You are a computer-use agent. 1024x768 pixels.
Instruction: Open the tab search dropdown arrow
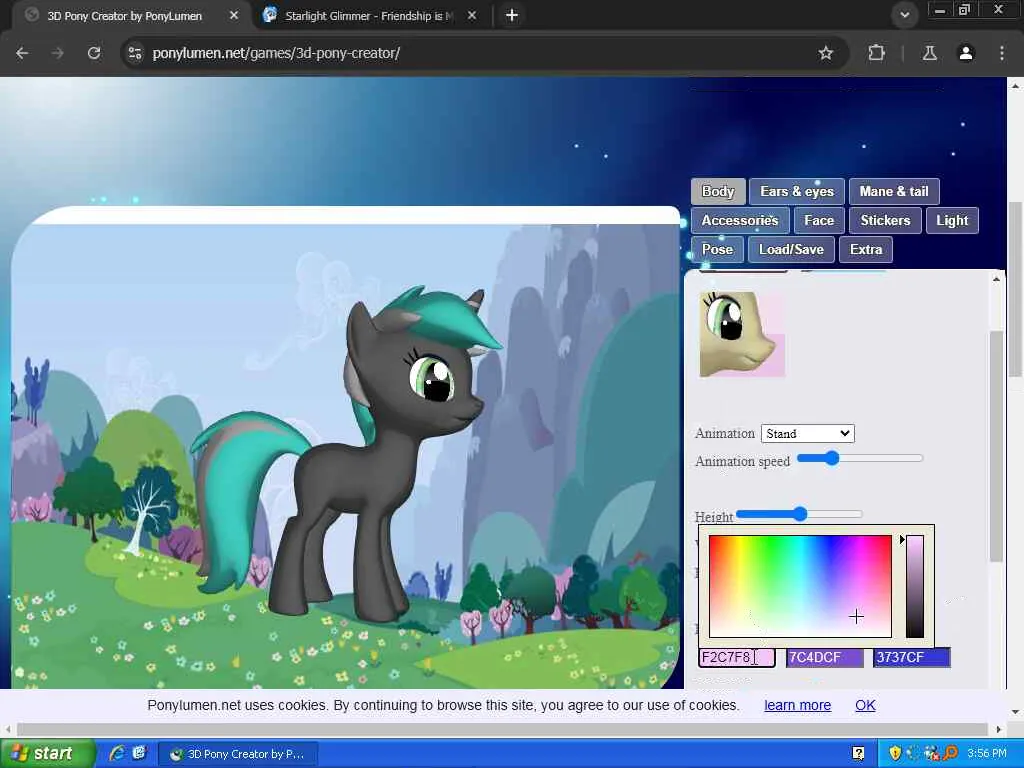(904, 15)
